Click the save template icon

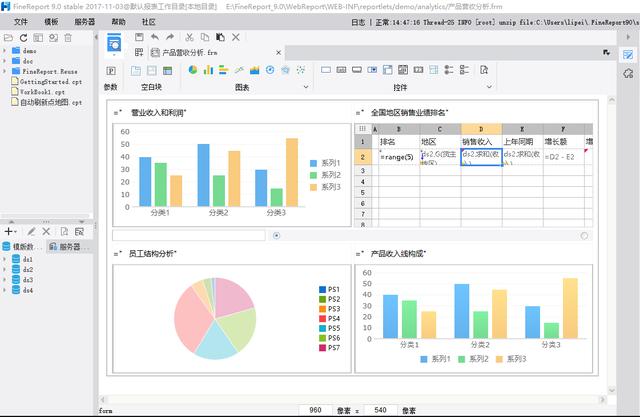click(x=139, y=37)
